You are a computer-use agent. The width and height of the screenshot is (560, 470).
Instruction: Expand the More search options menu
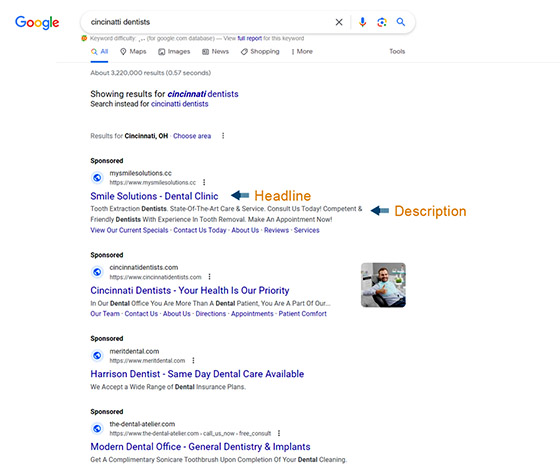click(302, 51)
